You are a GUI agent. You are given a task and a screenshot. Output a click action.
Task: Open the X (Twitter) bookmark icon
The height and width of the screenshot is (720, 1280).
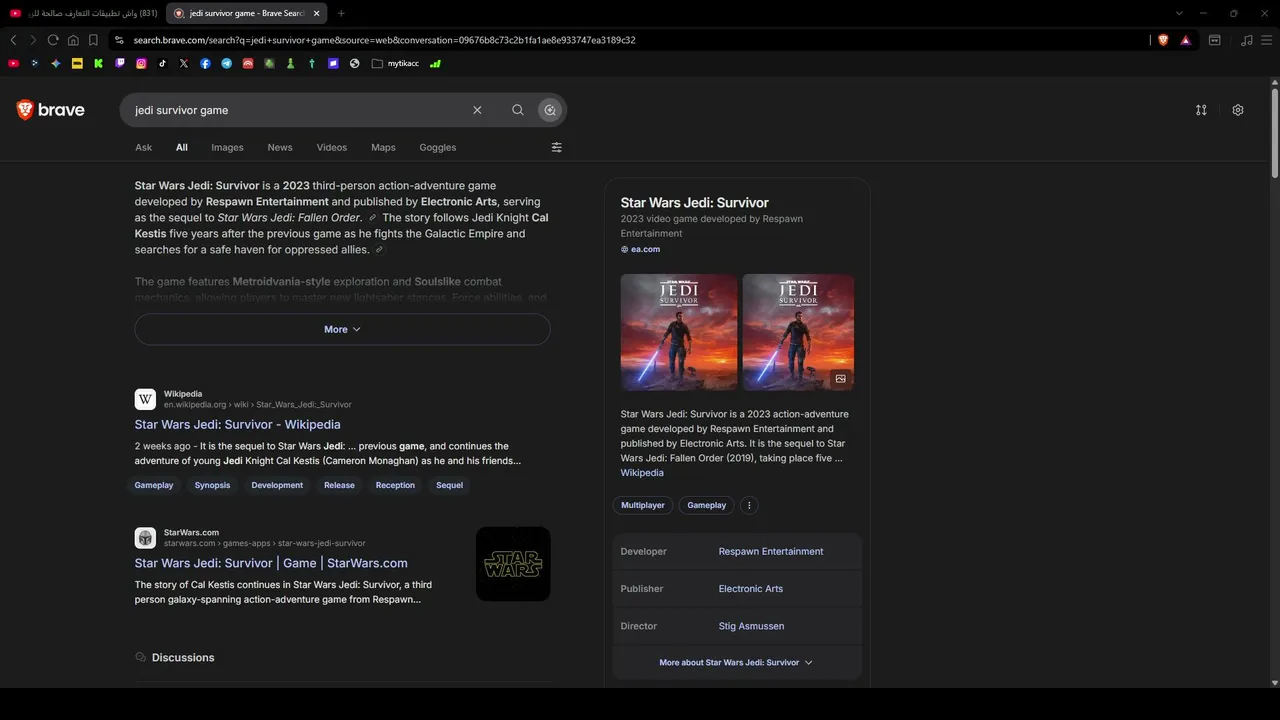184,63
